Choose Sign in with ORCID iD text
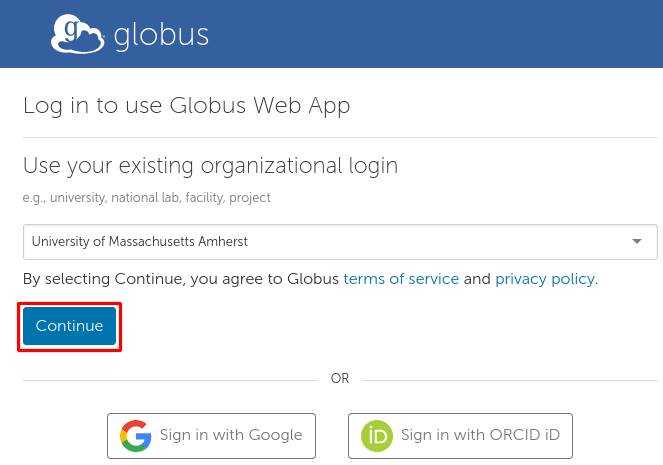 click(x=480, y=435)
